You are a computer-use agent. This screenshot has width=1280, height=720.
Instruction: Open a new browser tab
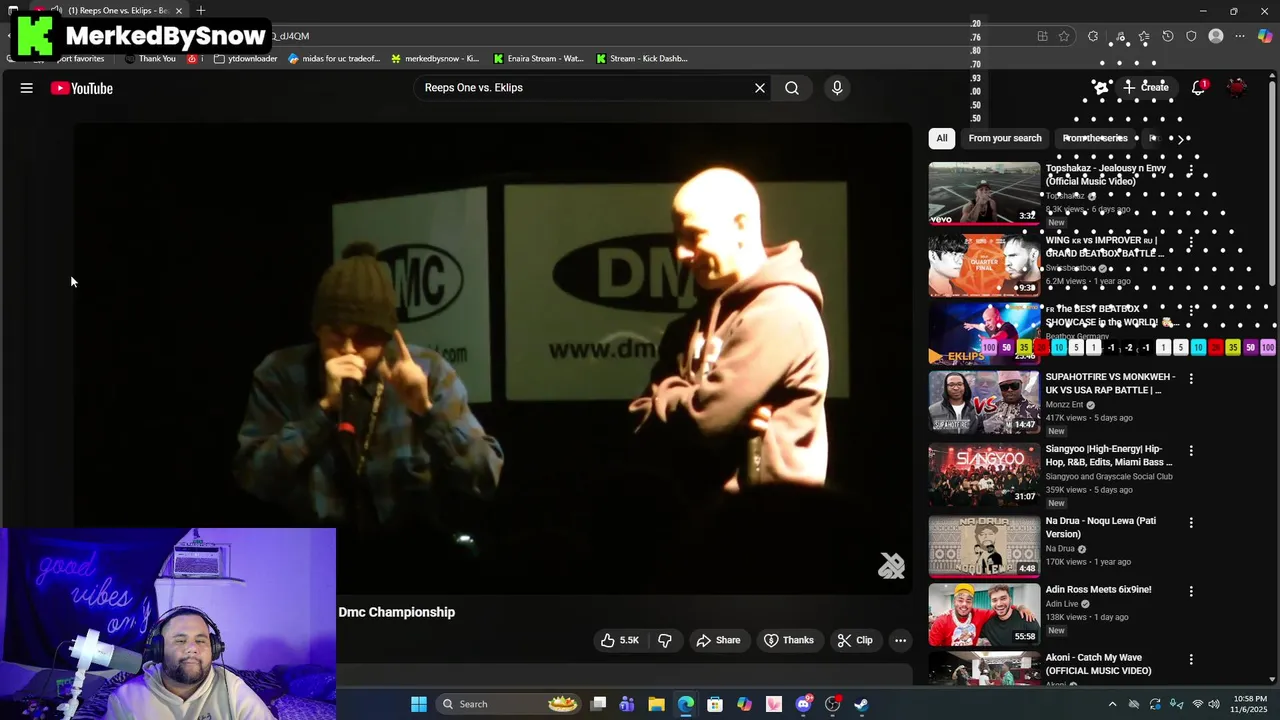coord(201,10)
